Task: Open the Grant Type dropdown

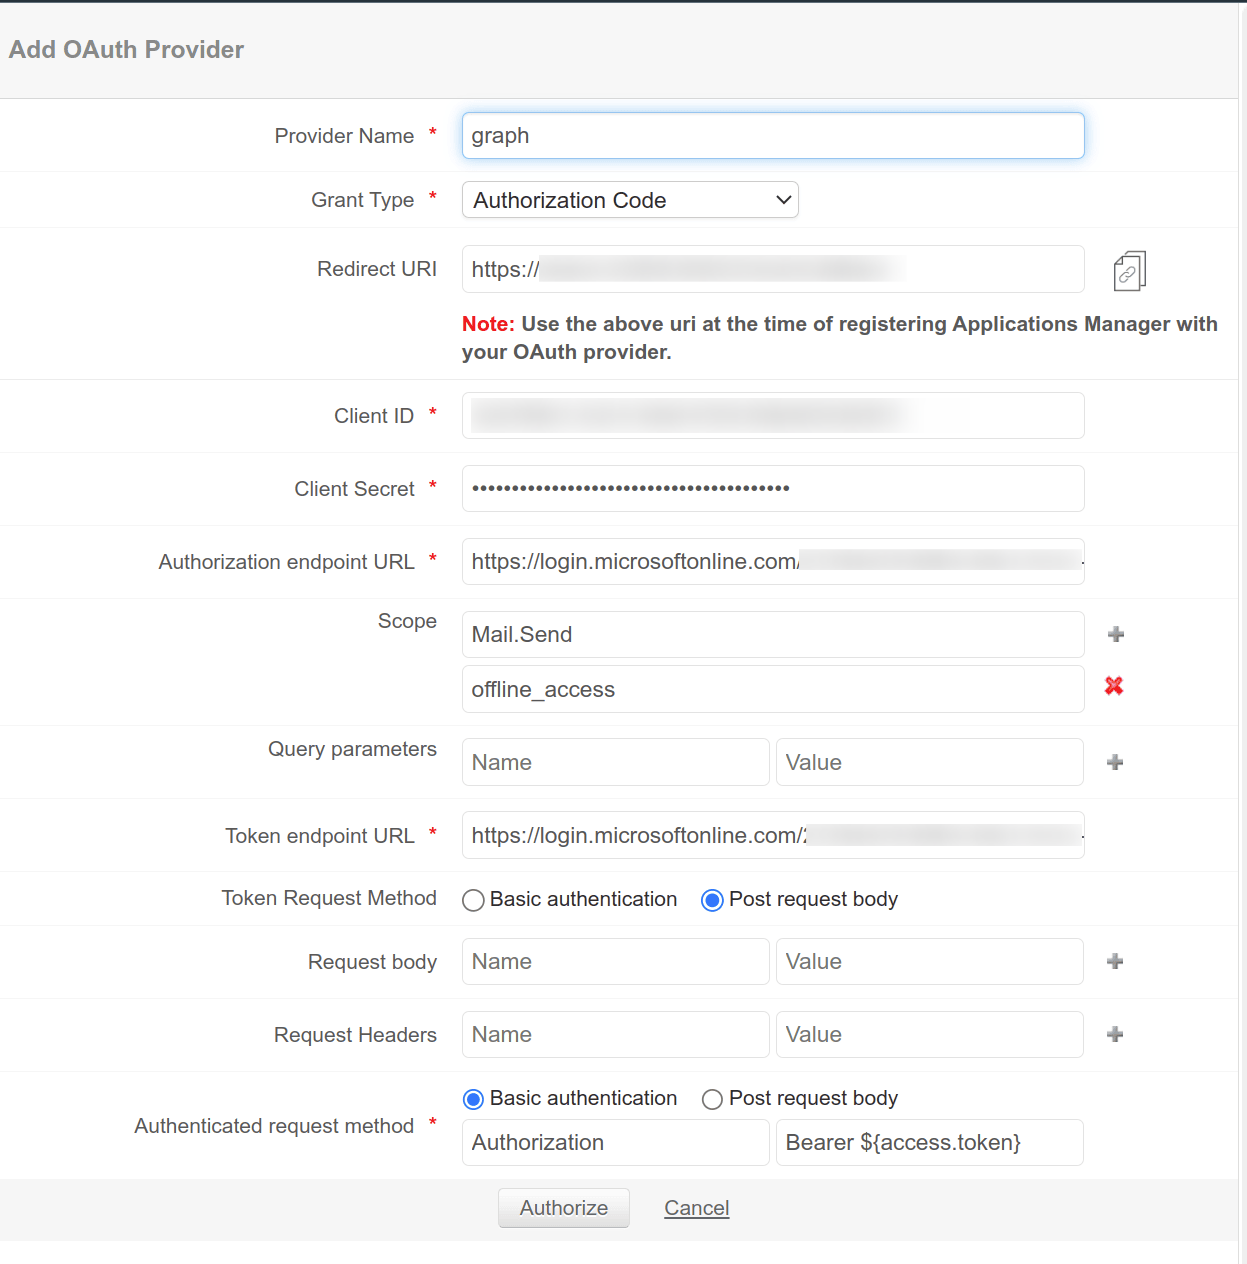Action: 630,200
